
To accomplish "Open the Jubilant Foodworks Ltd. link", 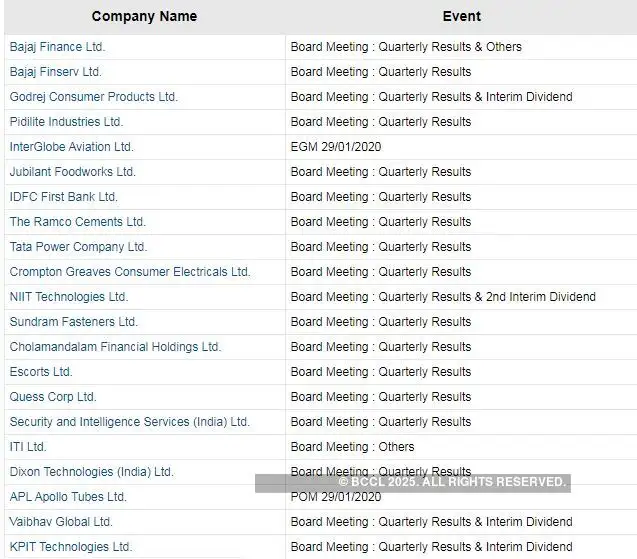I will (x=72, y=172).
